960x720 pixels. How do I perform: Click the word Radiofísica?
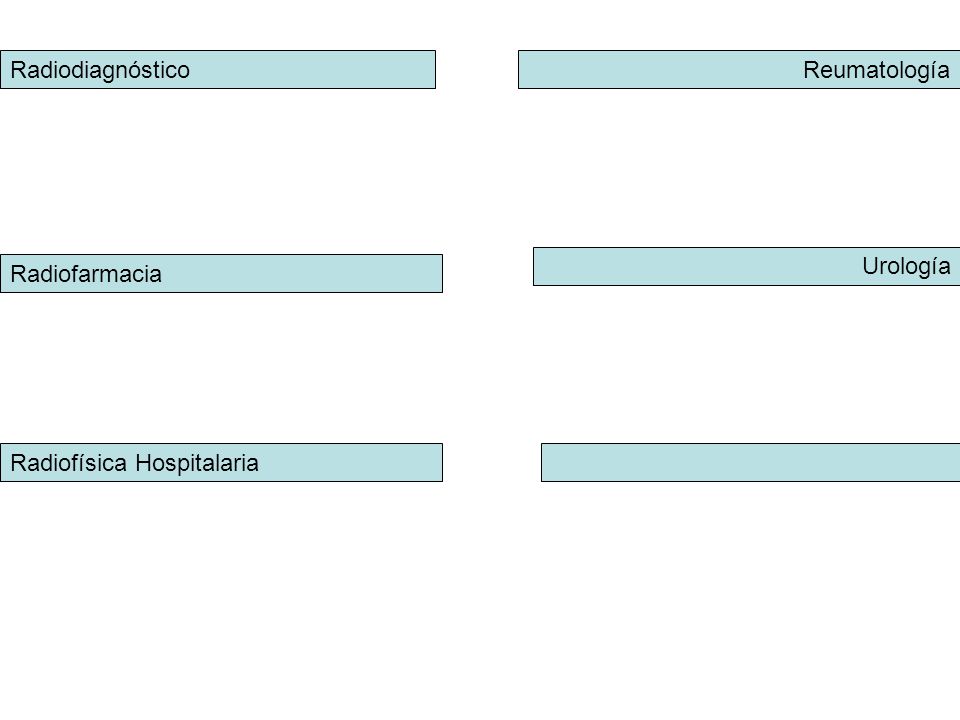(x=69, y=463)
